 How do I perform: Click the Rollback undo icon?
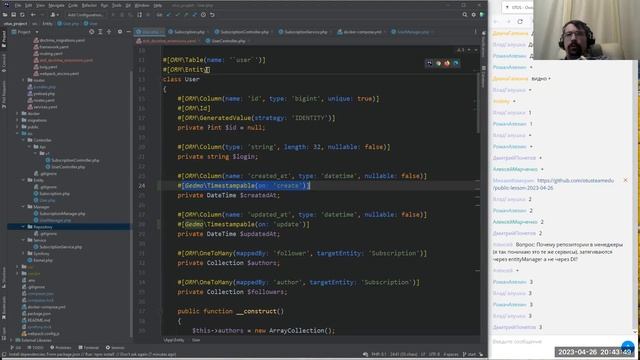tap(212, 15)
